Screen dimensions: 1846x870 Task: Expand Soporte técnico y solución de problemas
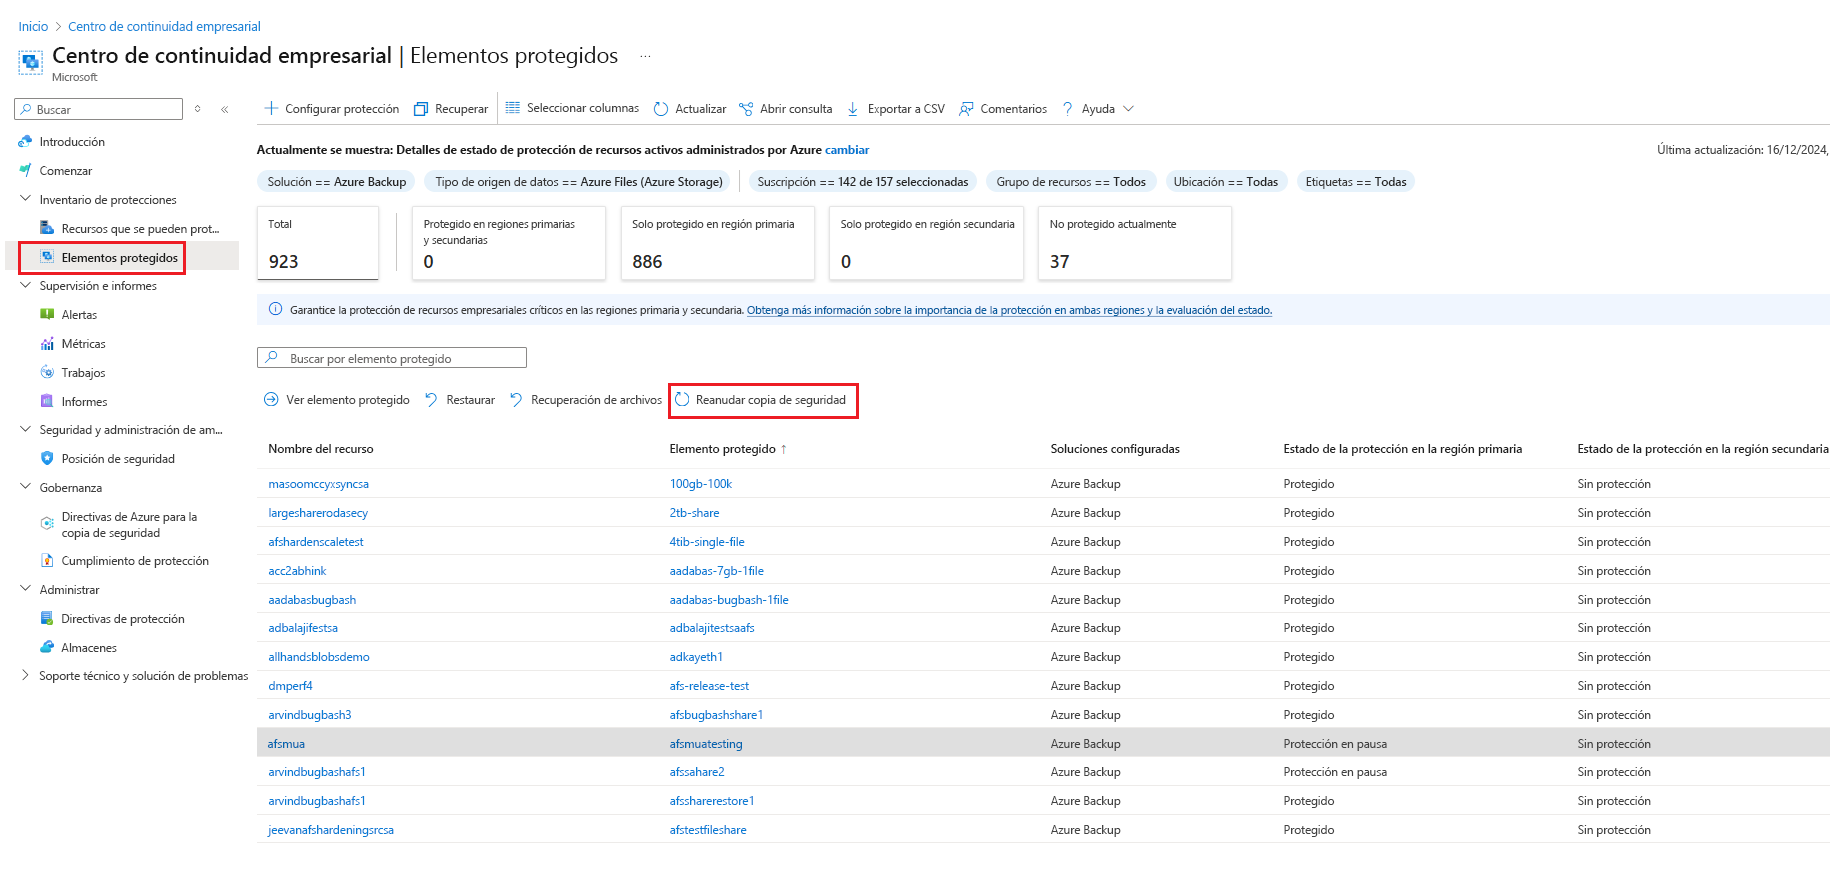tap(25, 676)
